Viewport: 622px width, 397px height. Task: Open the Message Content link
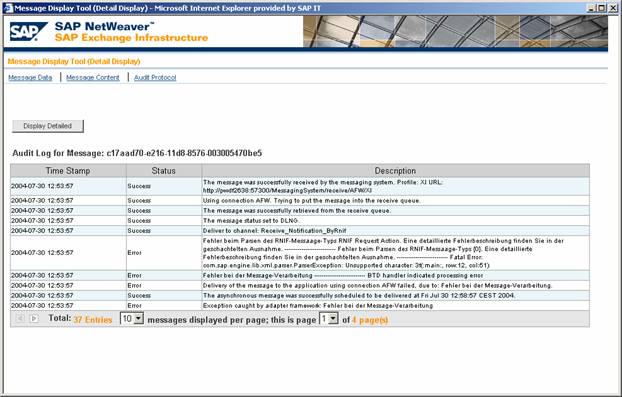[x=93, y=78]
